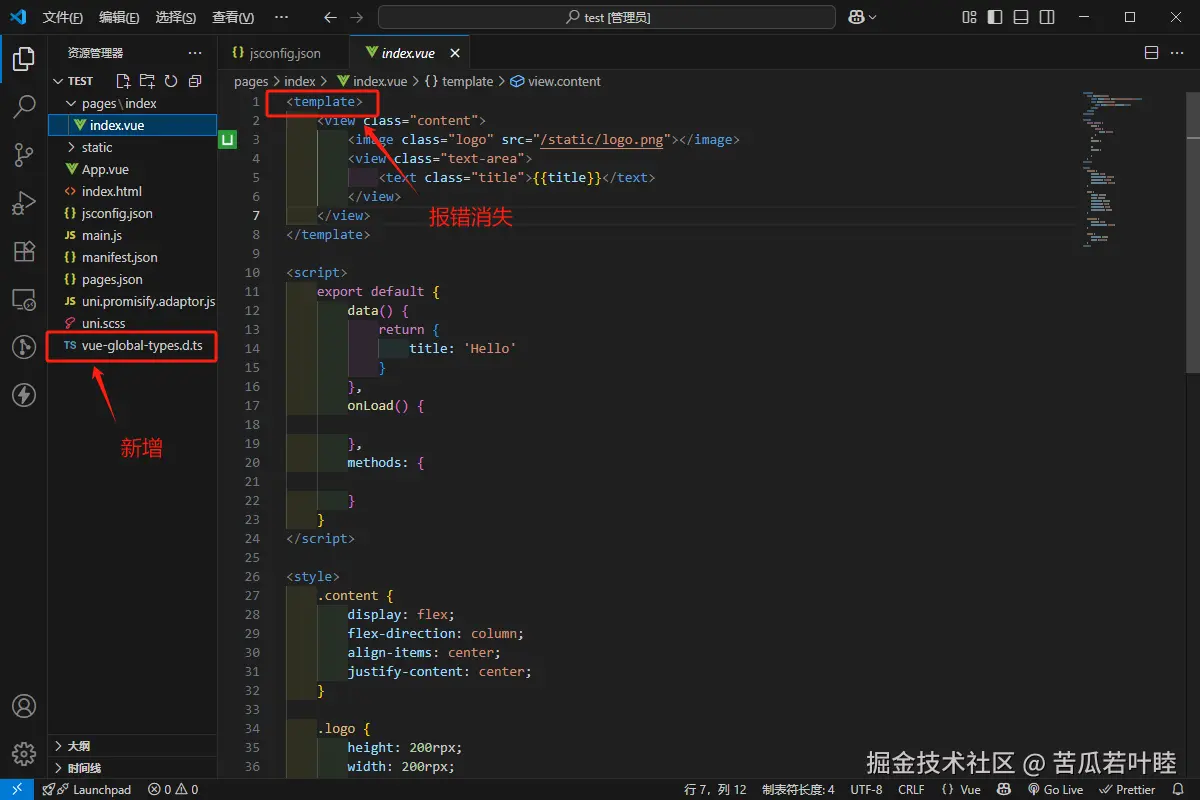Go forward using the navigation arrow
The image size is (1200, 800).
tap(359, 17)
